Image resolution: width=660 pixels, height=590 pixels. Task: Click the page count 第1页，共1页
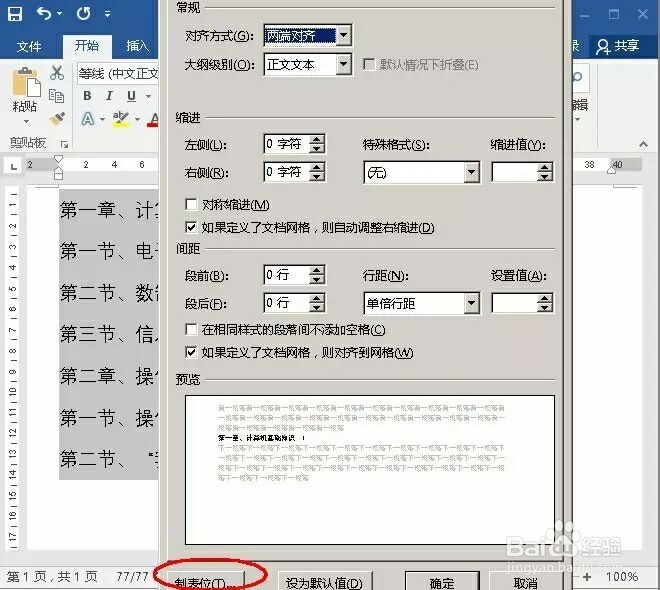tap(52, 577)
